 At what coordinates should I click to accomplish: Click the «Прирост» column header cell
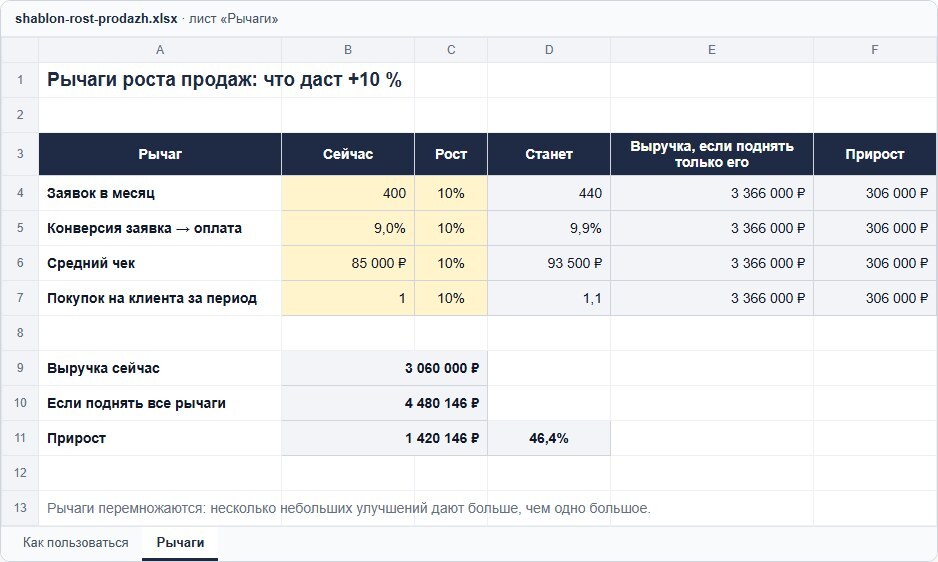click(875, 154)
